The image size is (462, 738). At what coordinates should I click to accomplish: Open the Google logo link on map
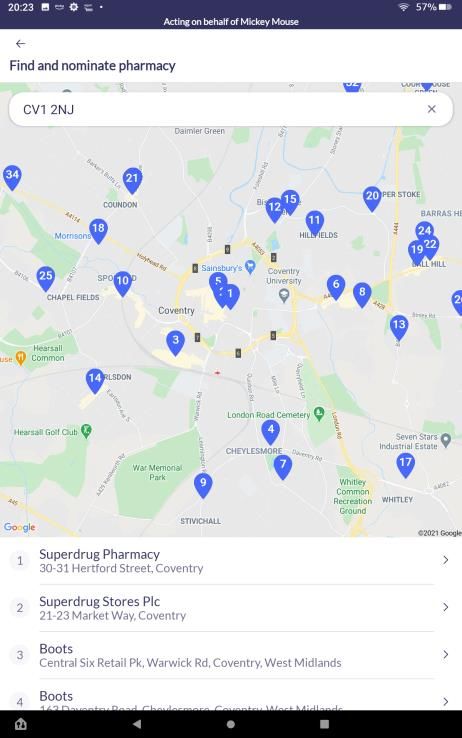[20, 527]
